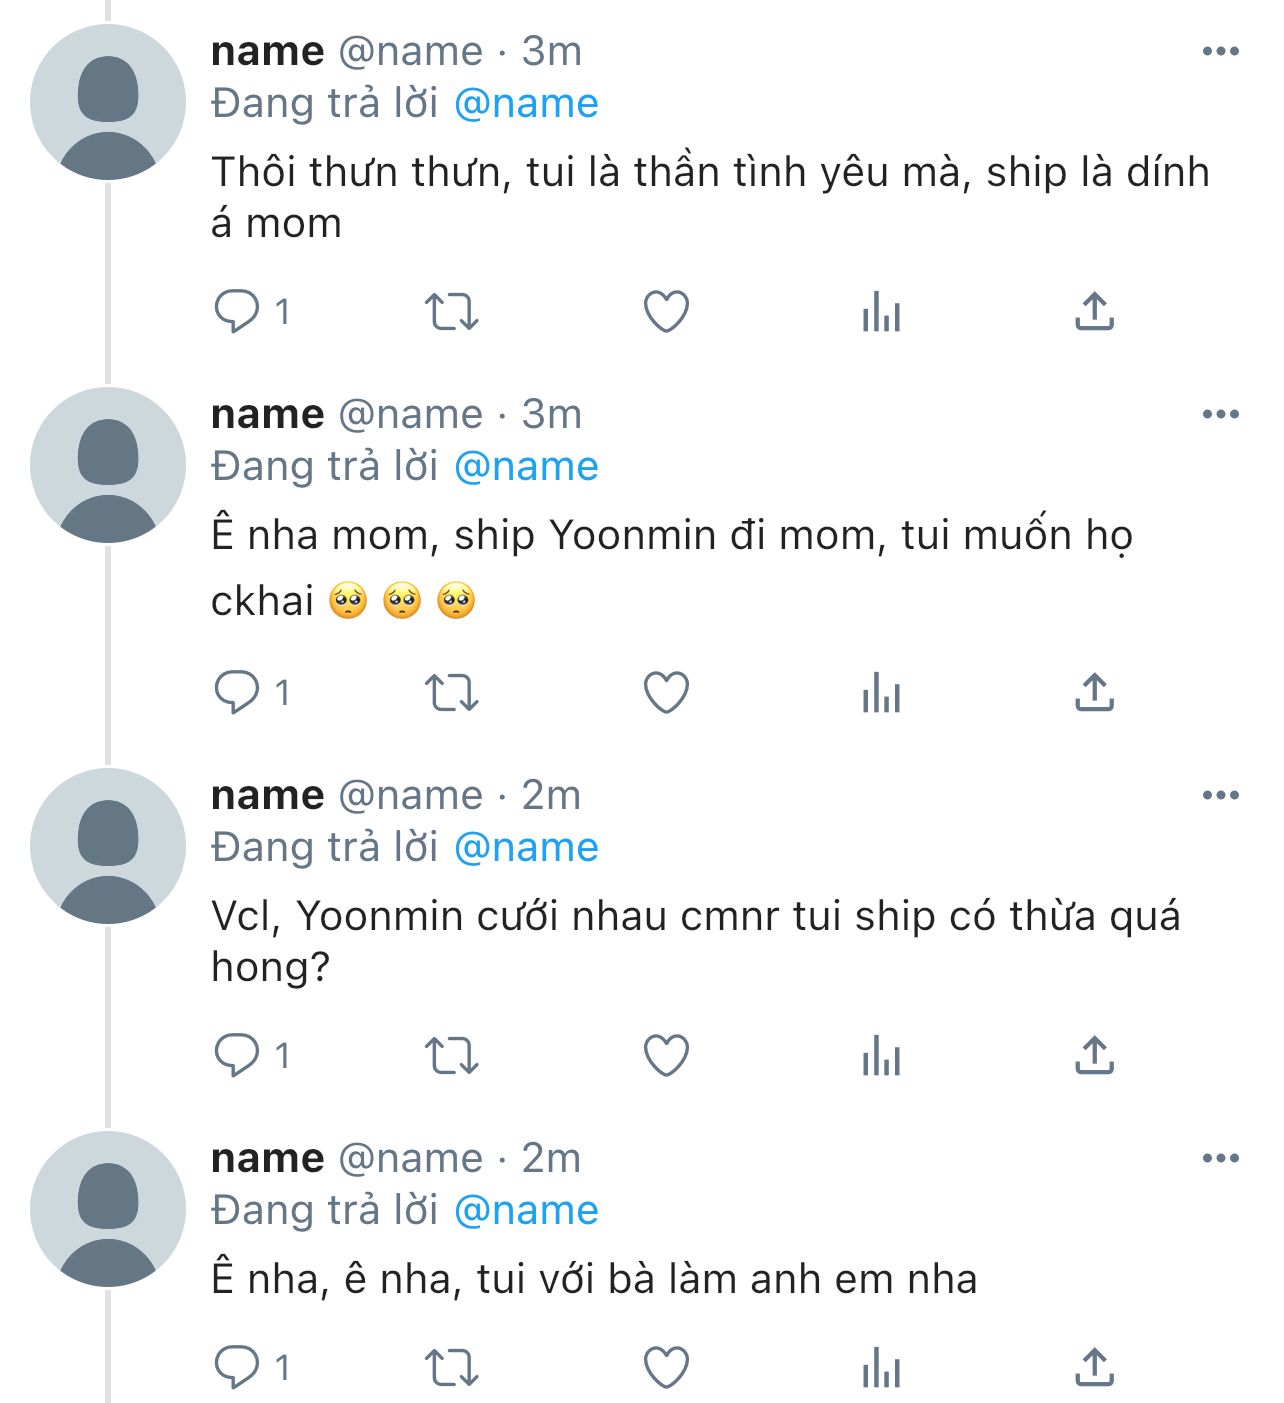Viewport: 1284px width, 1403px height.
Task: Retweet the "Thôi thưn thưn" tweet
Action: 452,312
